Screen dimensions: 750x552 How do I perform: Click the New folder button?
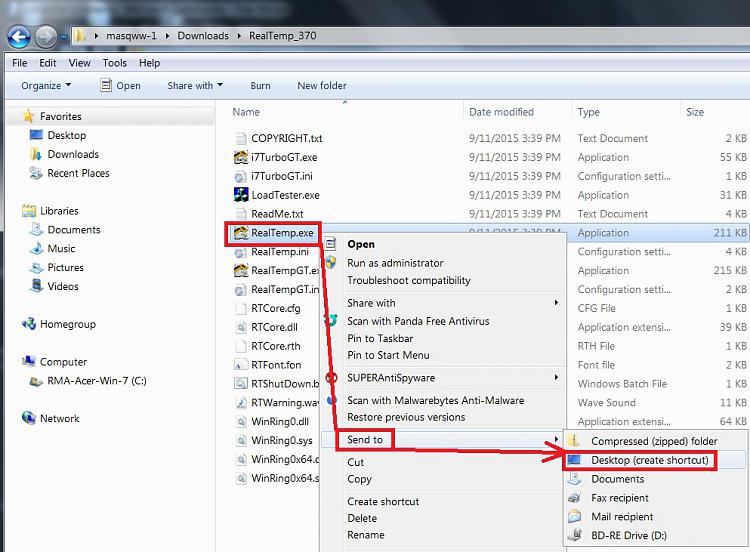322,86
